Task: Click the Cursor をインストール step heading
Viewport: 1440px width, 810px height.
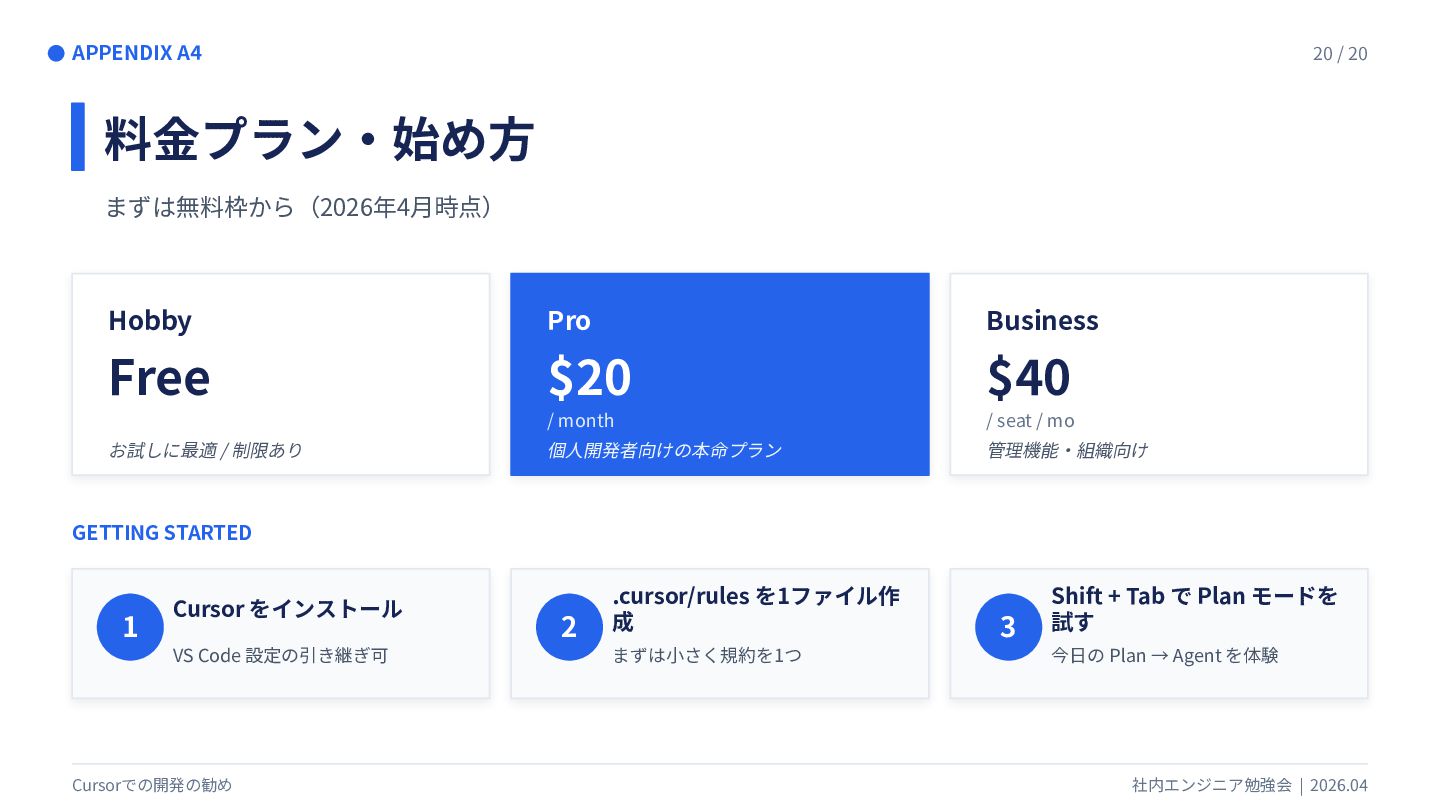Action: (x=287, y=609)
